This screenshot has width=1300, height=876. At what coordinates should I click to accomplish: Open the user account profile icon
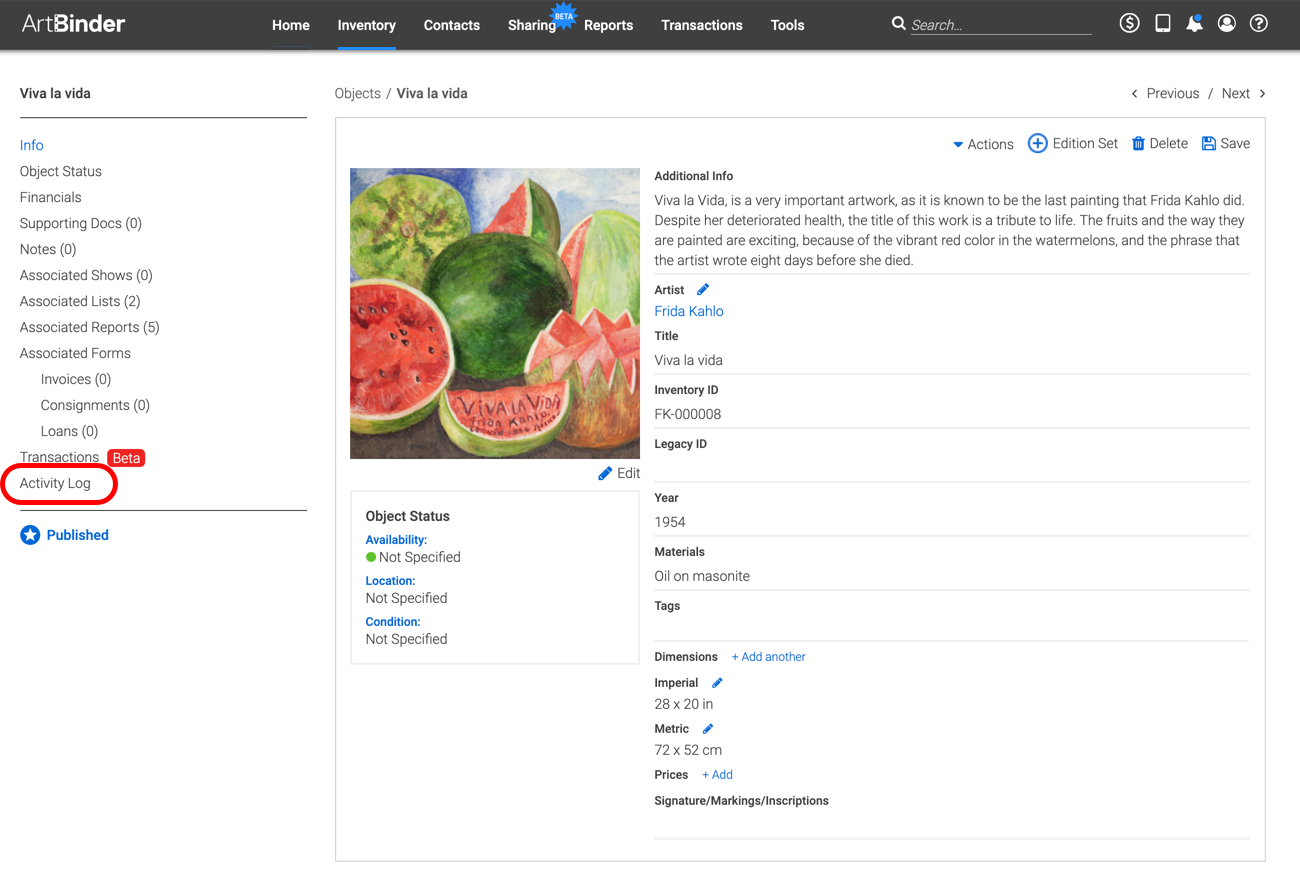coord(1226,23)
